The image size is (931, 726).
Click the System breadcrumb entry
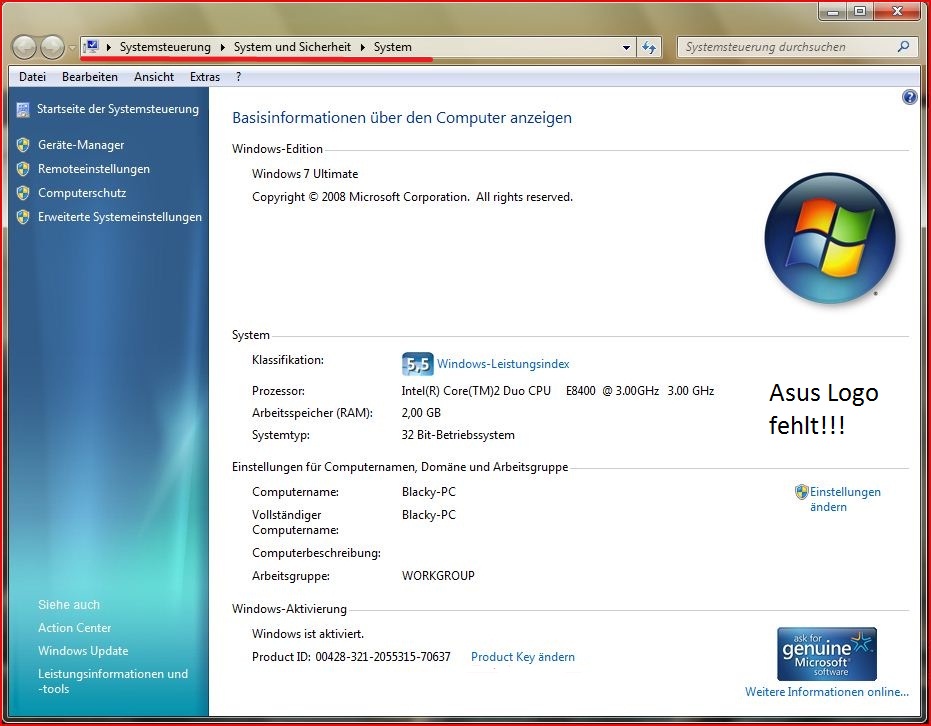point(392,47)
